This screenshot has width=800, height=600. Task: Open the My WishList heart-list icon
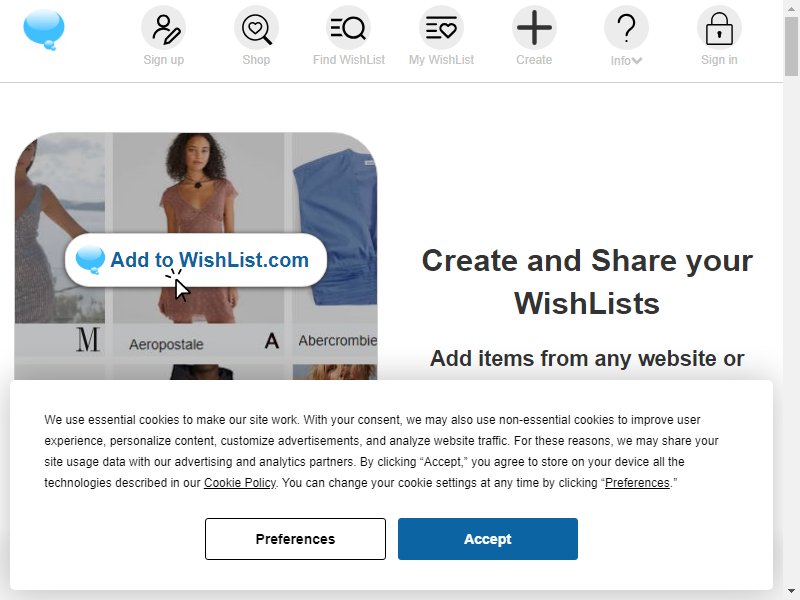441,28
